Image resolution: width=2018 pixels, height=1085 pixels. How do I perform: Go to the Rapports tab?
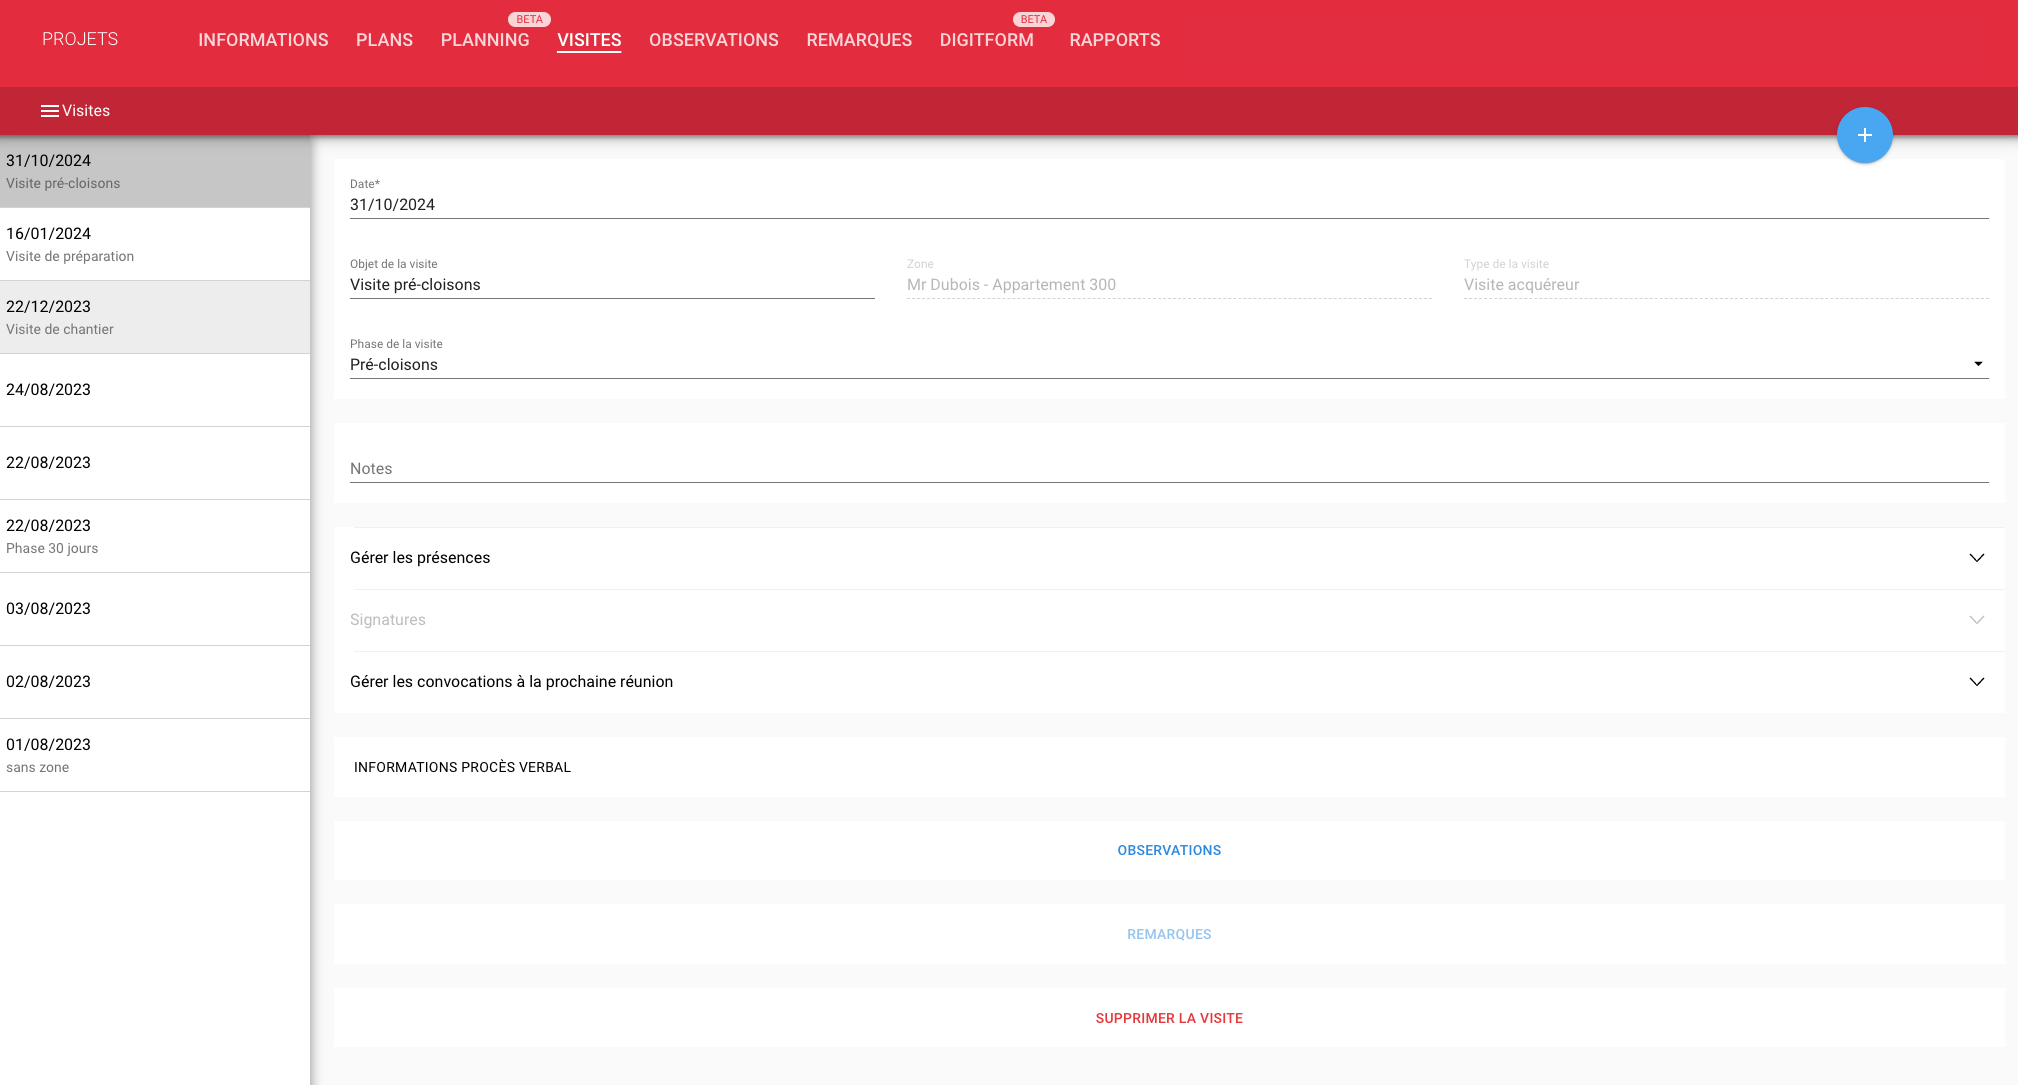tap(1114, 40)
